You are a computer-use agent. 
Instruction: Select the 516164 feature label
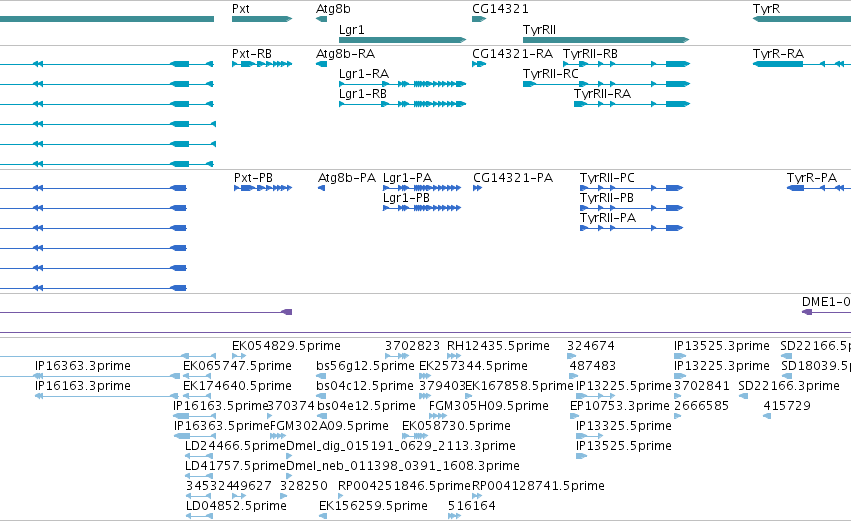tap(472, 506)
